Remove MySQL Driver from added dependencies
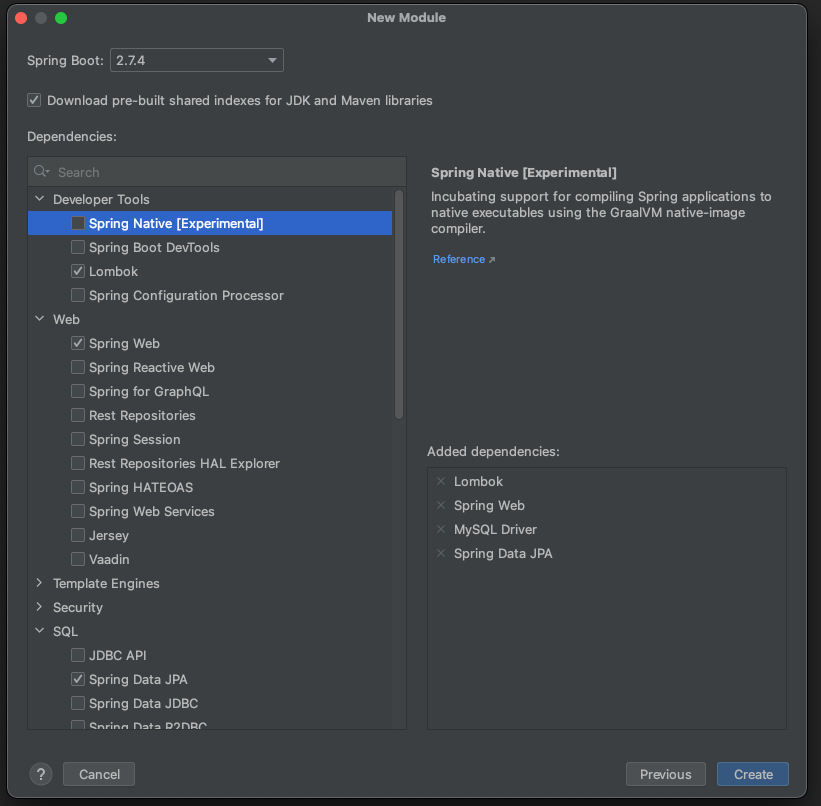This screenshot has height=806, width=821. [441, 529]
